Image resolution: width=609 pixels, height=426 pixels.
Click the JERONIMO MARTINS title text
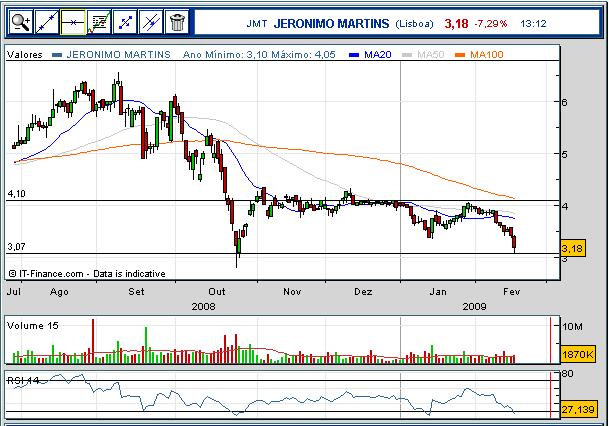[x=331, y=24]
